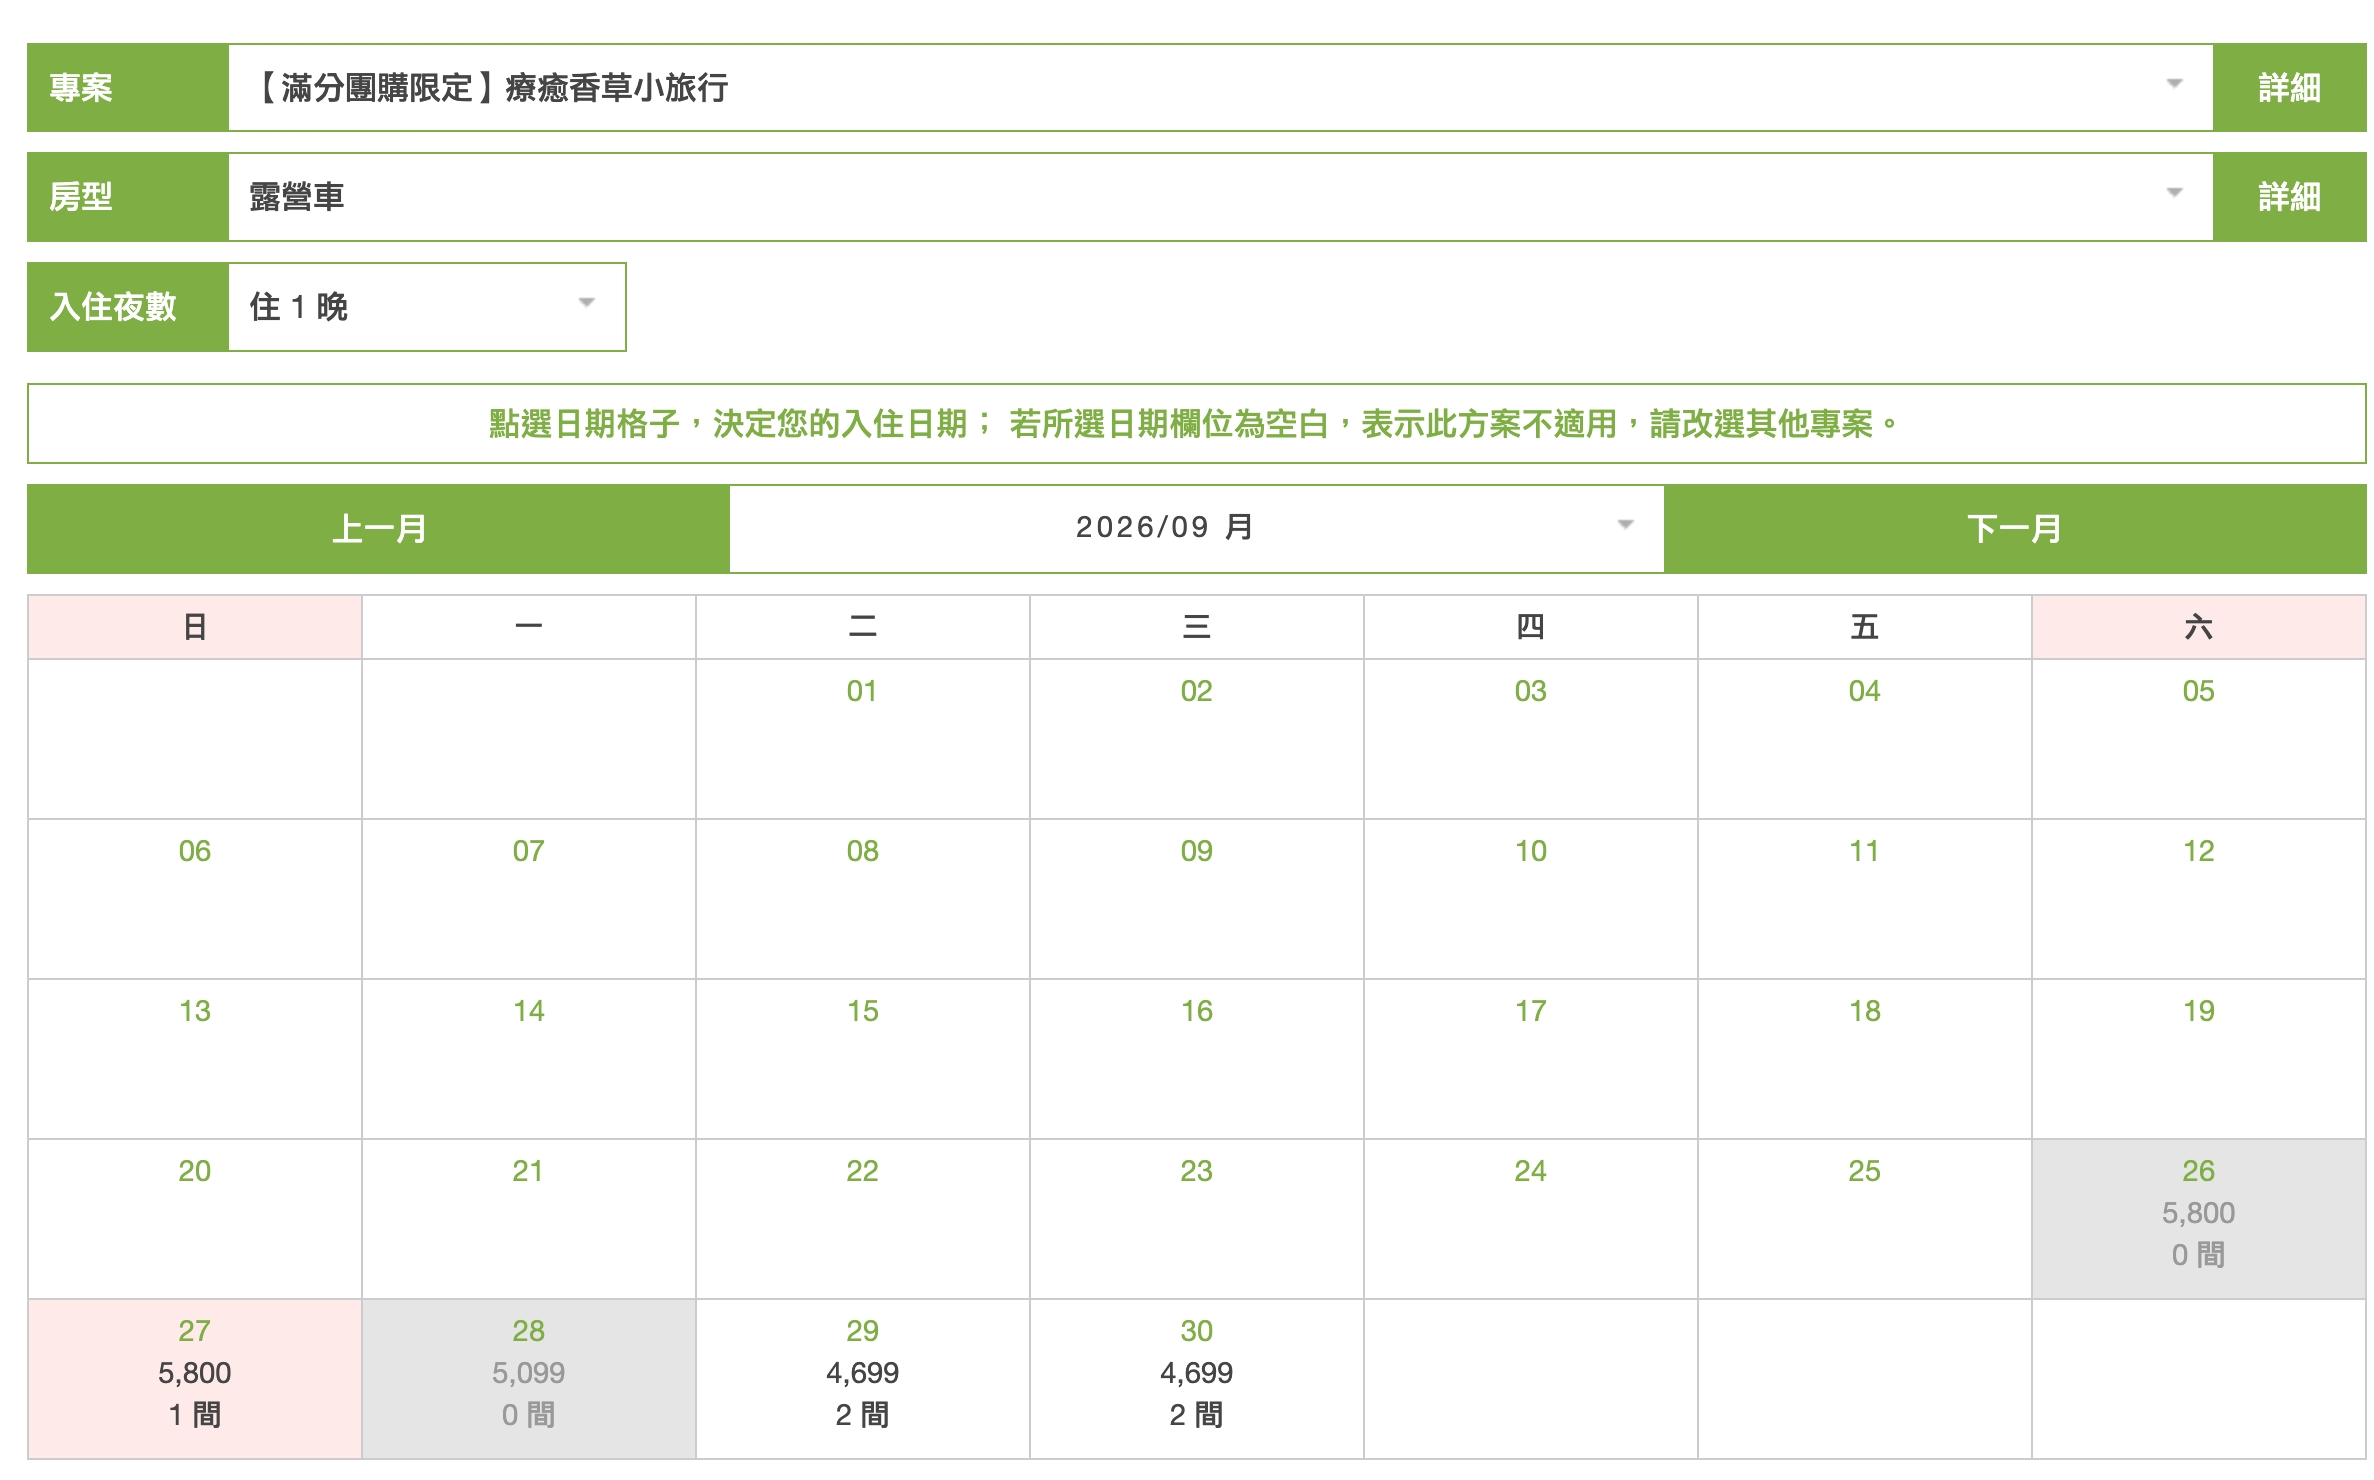Click the 房型 green label

point(128,197)
